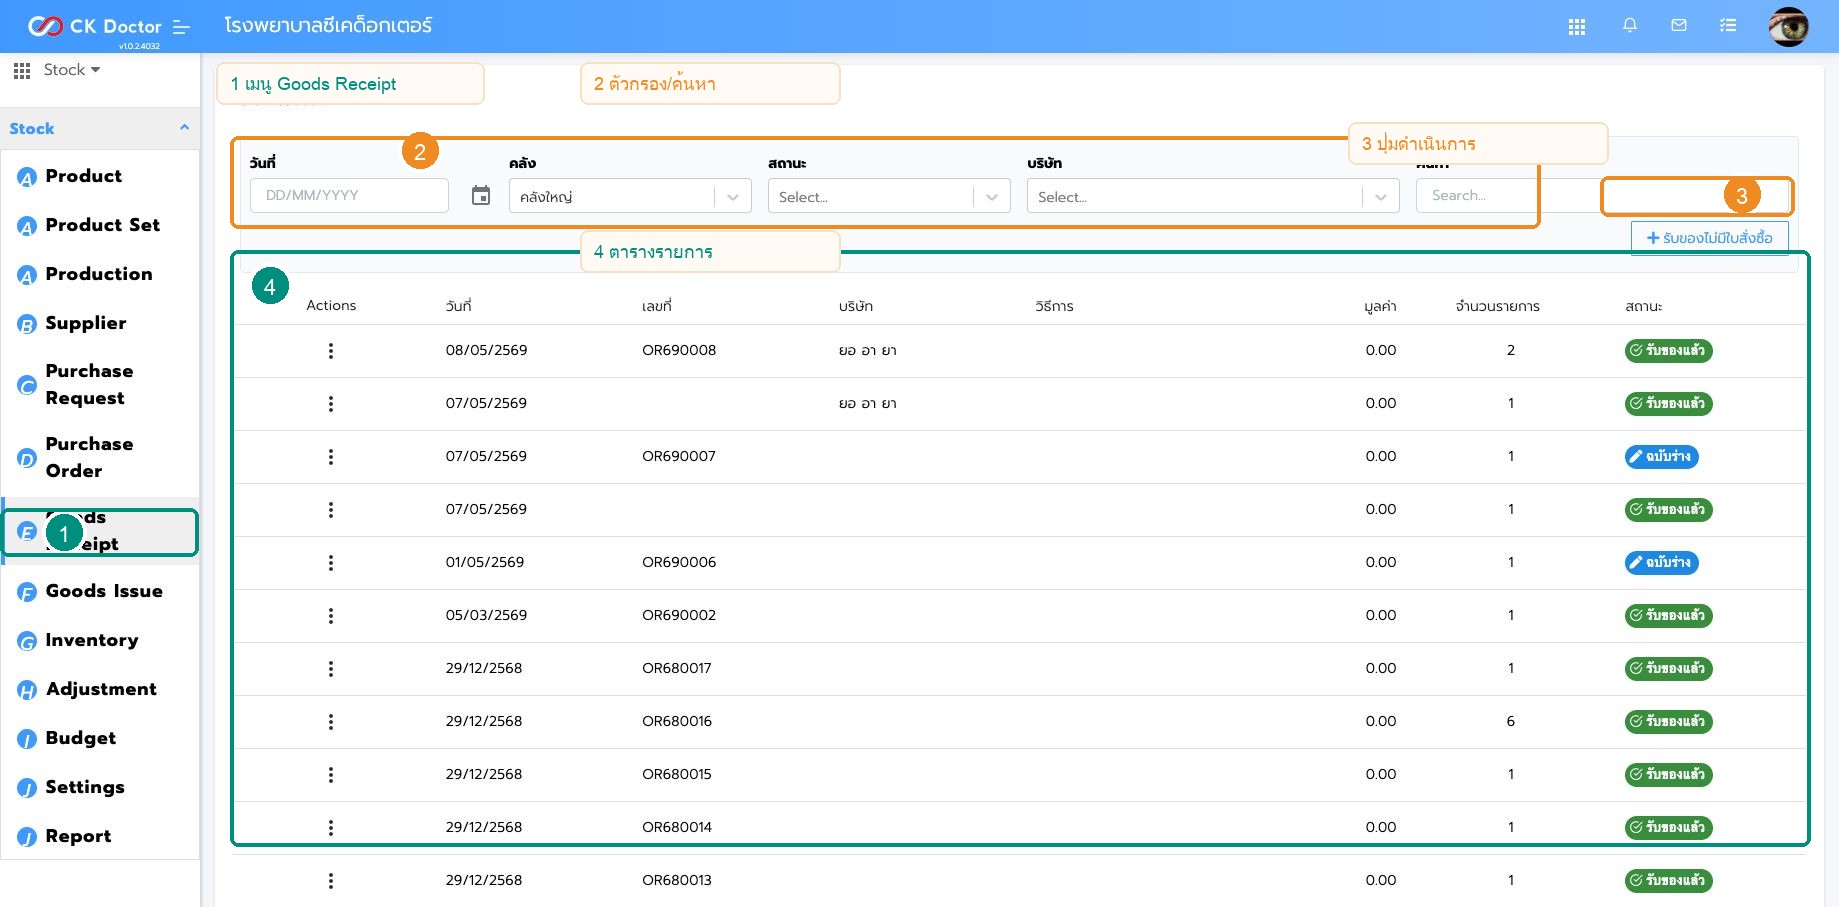Click item count 6 in OR680016 row
1839x907 pixels.
[1510, 721]
